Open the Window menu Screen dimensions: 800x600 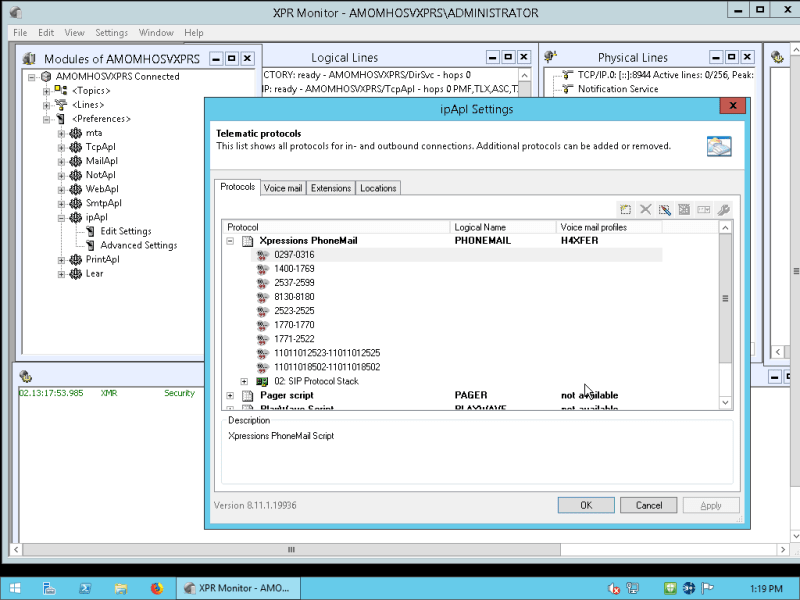click(x=156, y=33)
